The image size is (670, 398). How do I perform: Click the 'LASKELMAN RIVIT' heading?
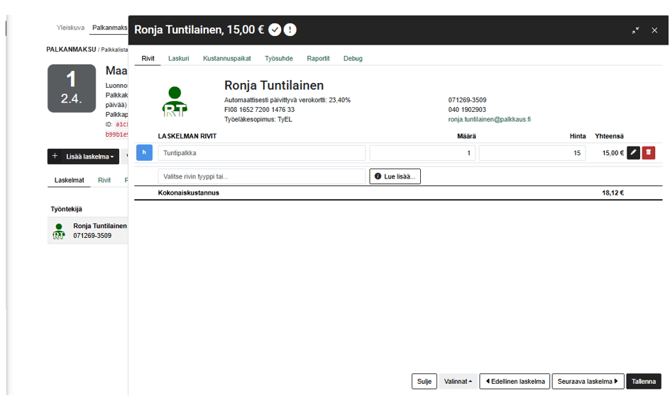[x=187, y=136]
